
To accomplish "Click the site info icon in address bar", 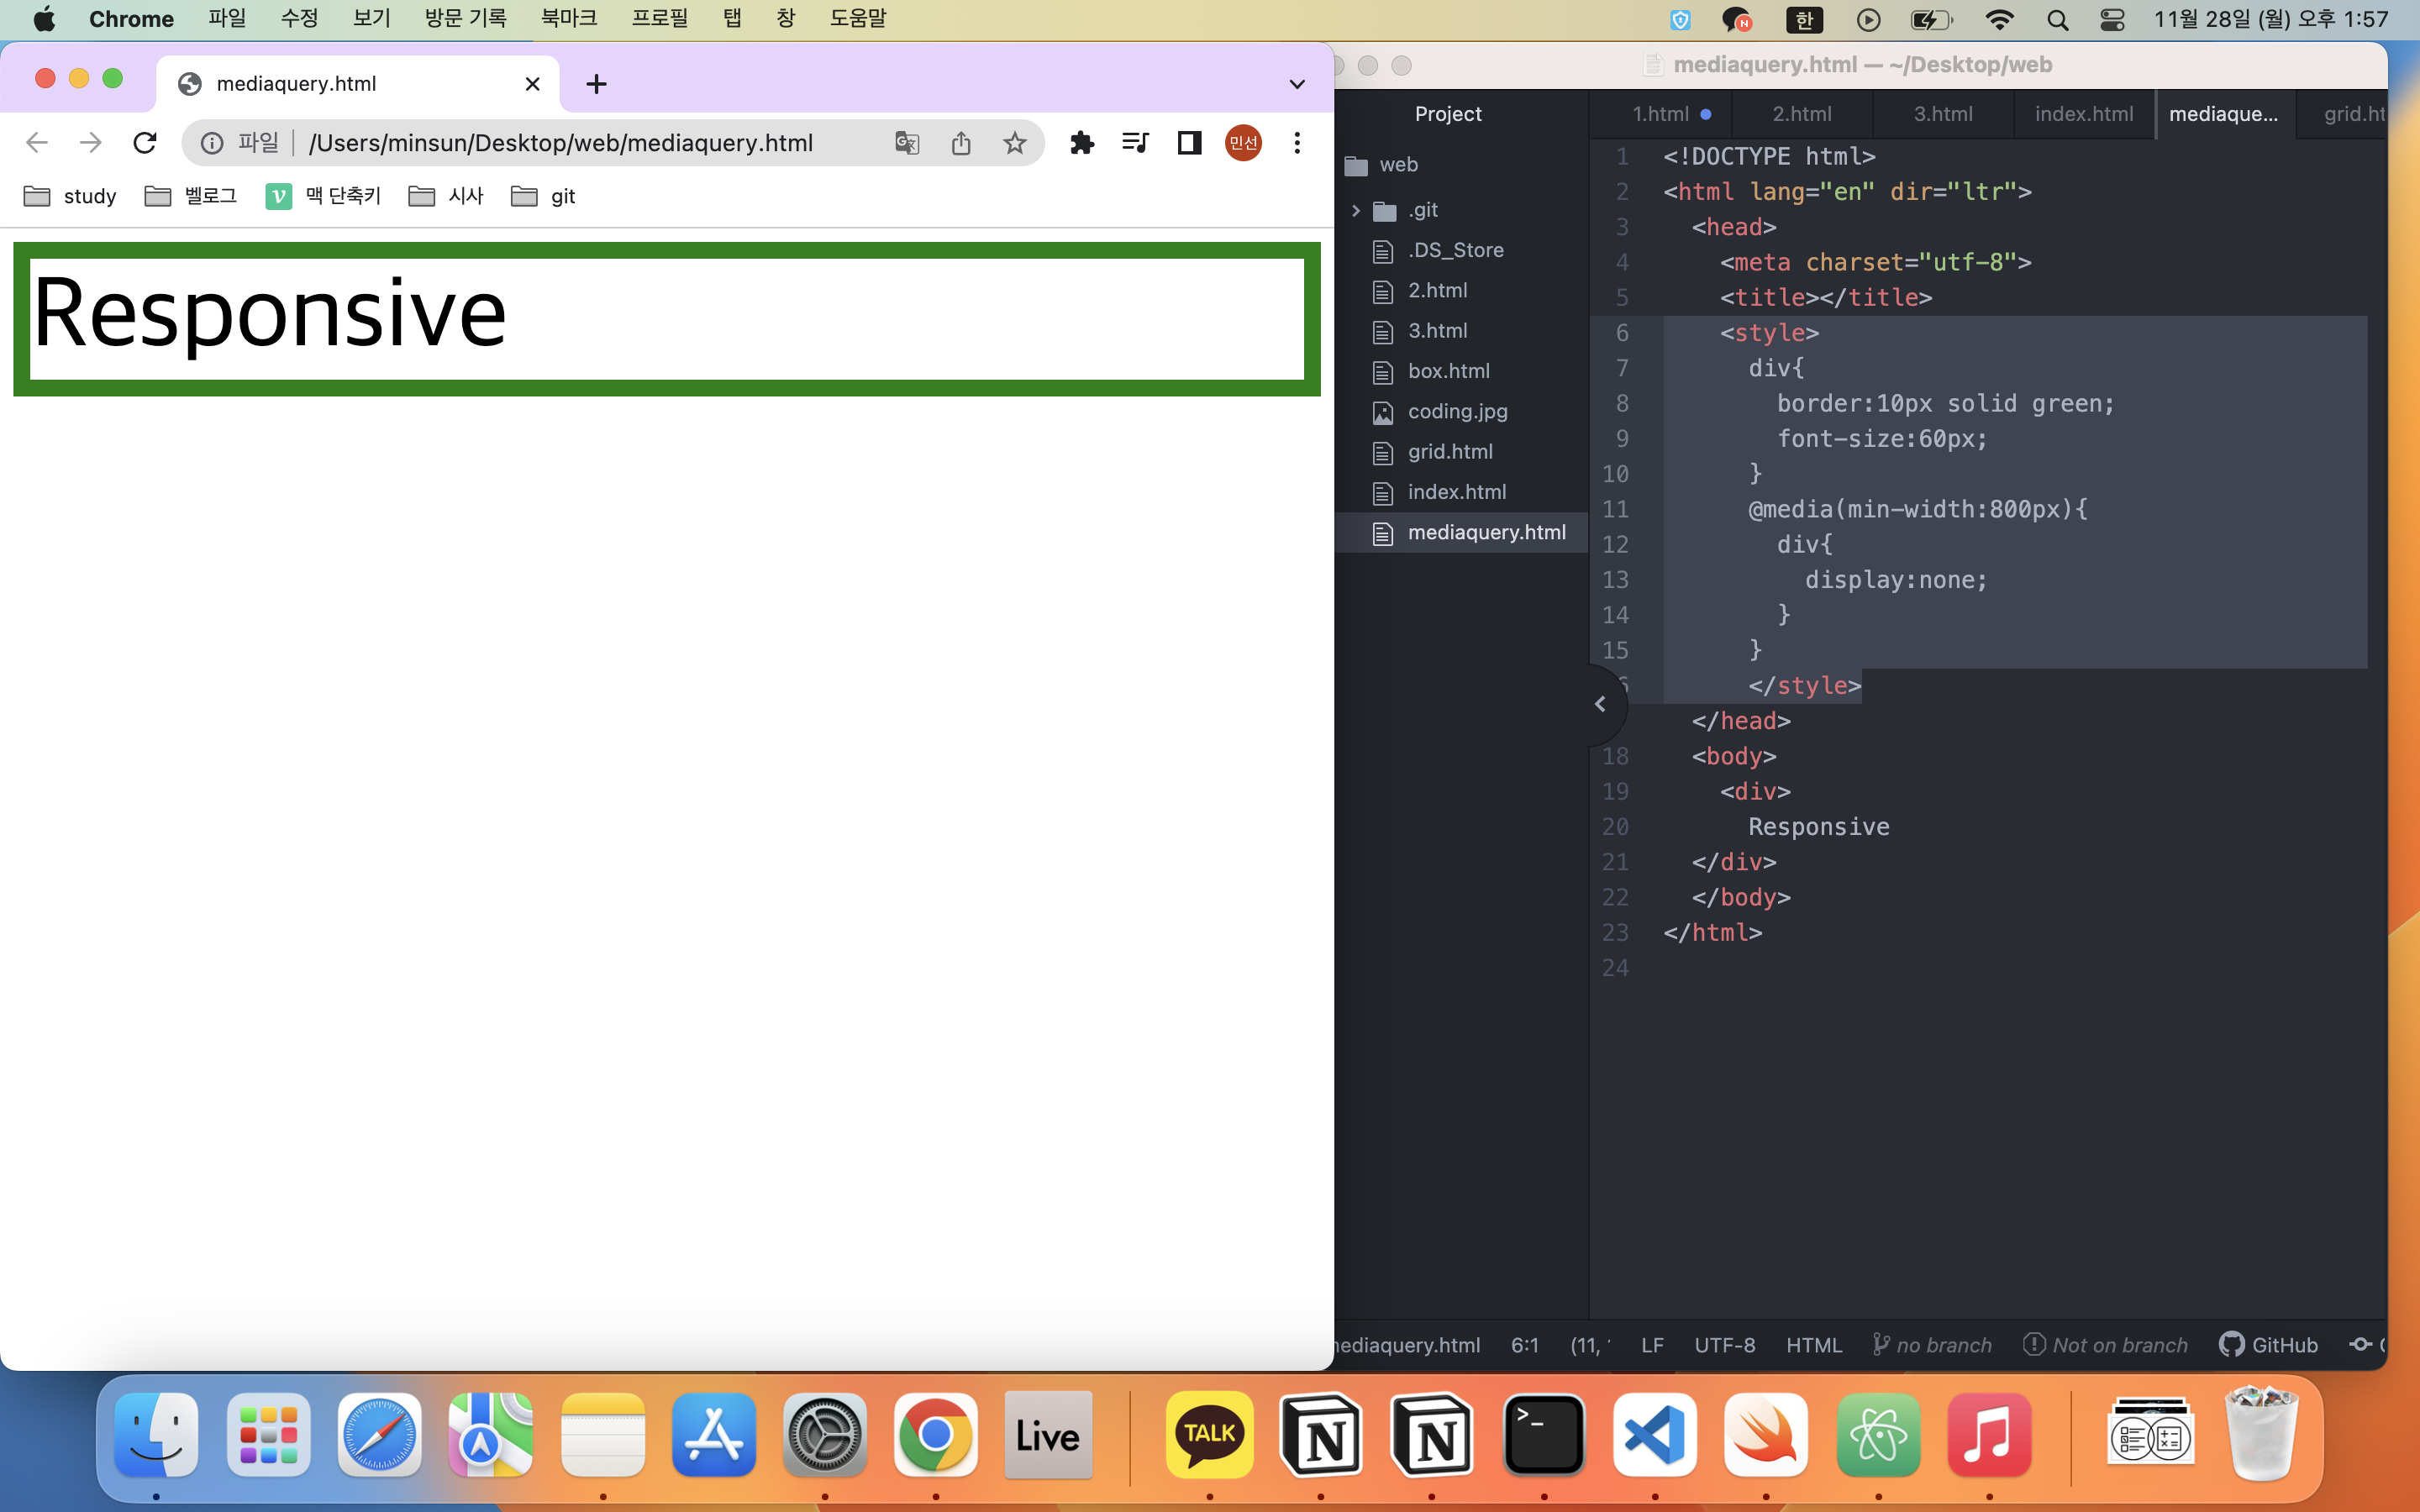I will [212, 143].
